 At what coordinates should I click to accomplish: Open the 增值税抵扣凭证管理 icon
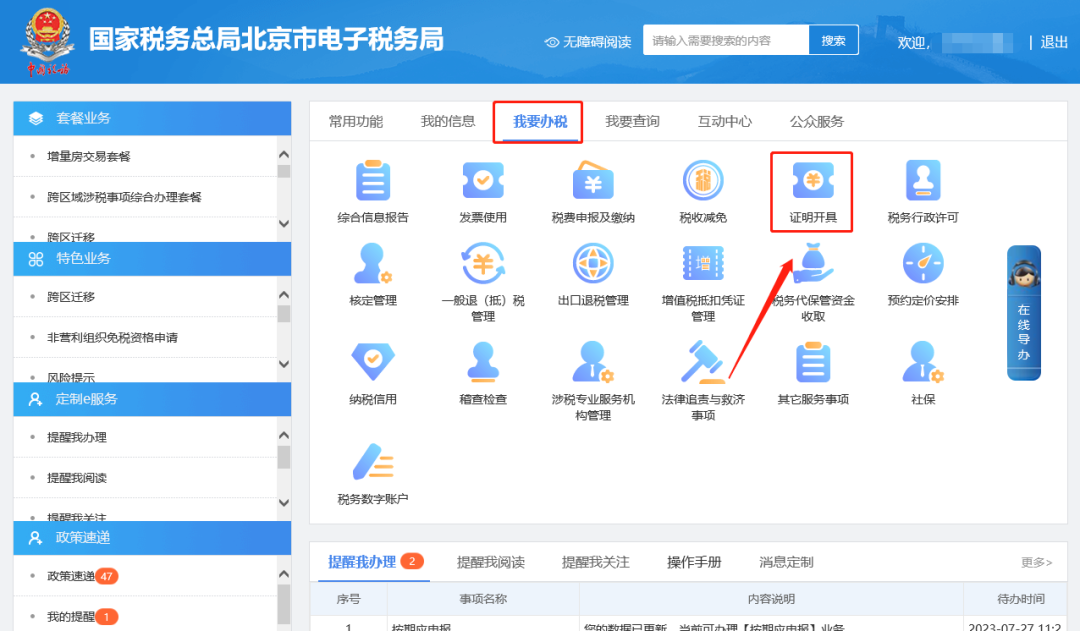(703, 264)
